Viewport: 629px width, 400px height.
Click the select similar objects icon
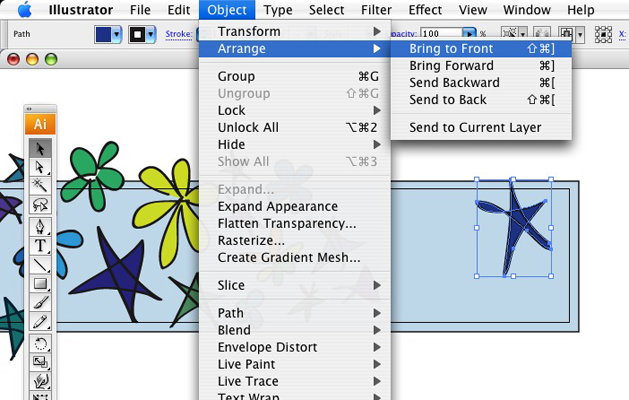click(509, 34)
